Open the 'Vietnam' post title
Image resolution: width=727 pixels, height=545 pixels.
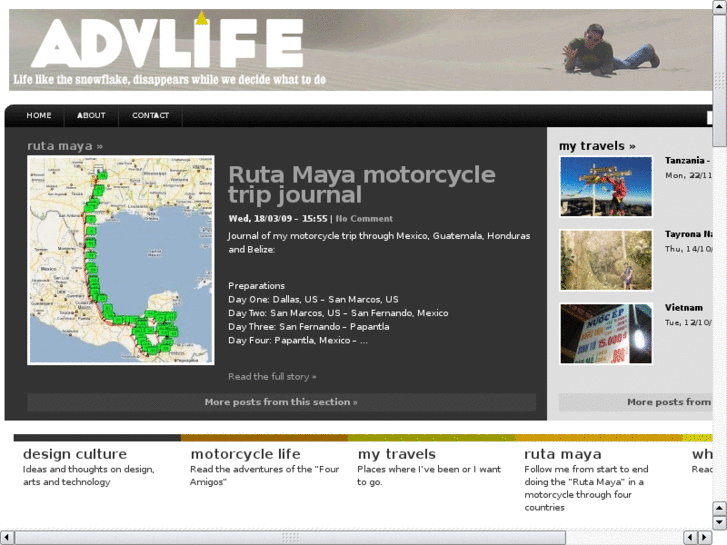click(684, 308)
